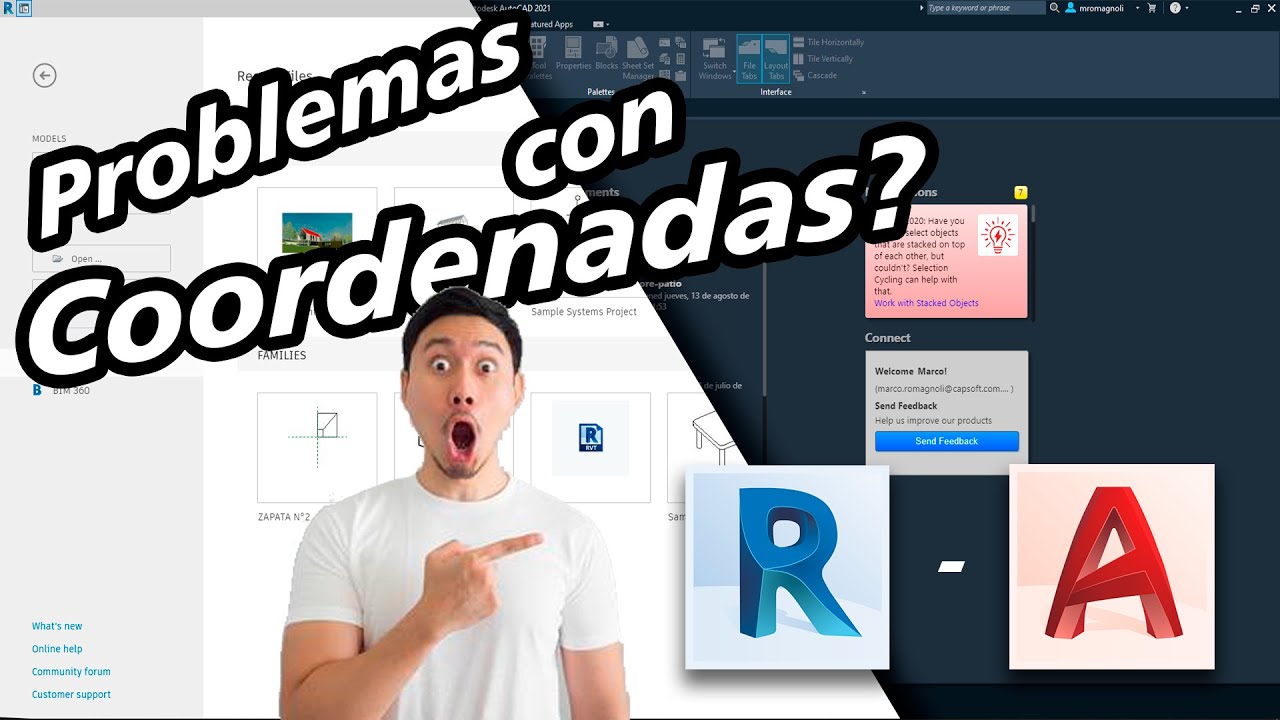
Task: Open the Sheet Set Manager
Action: (x=638, y=58)
